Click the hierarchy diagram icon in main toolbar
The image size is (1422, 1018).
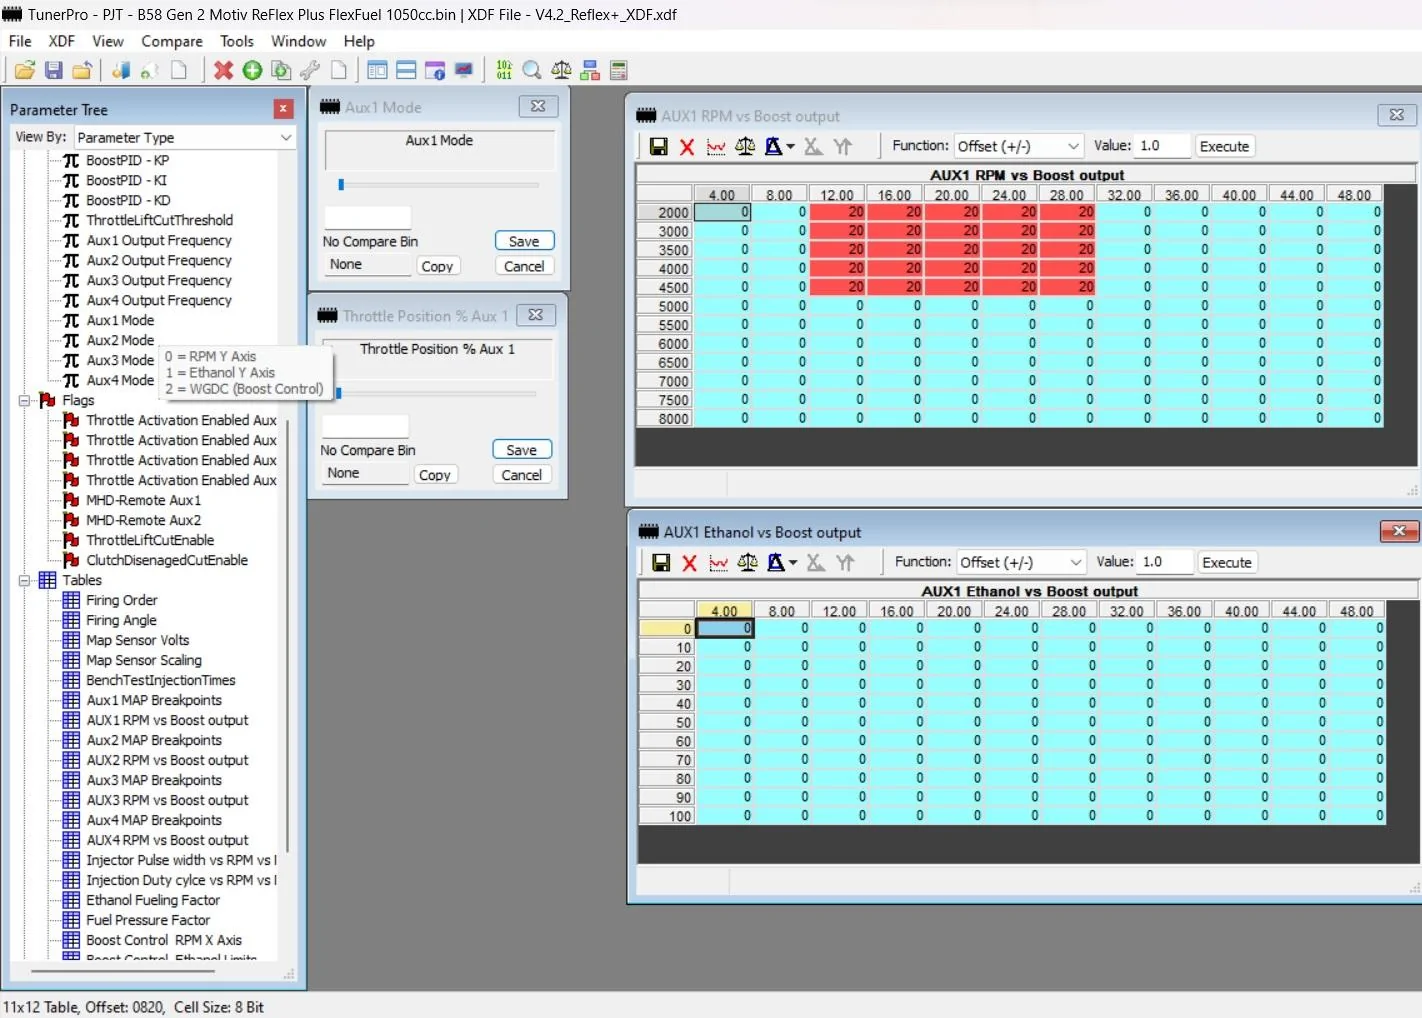click(x=590, y=70)
